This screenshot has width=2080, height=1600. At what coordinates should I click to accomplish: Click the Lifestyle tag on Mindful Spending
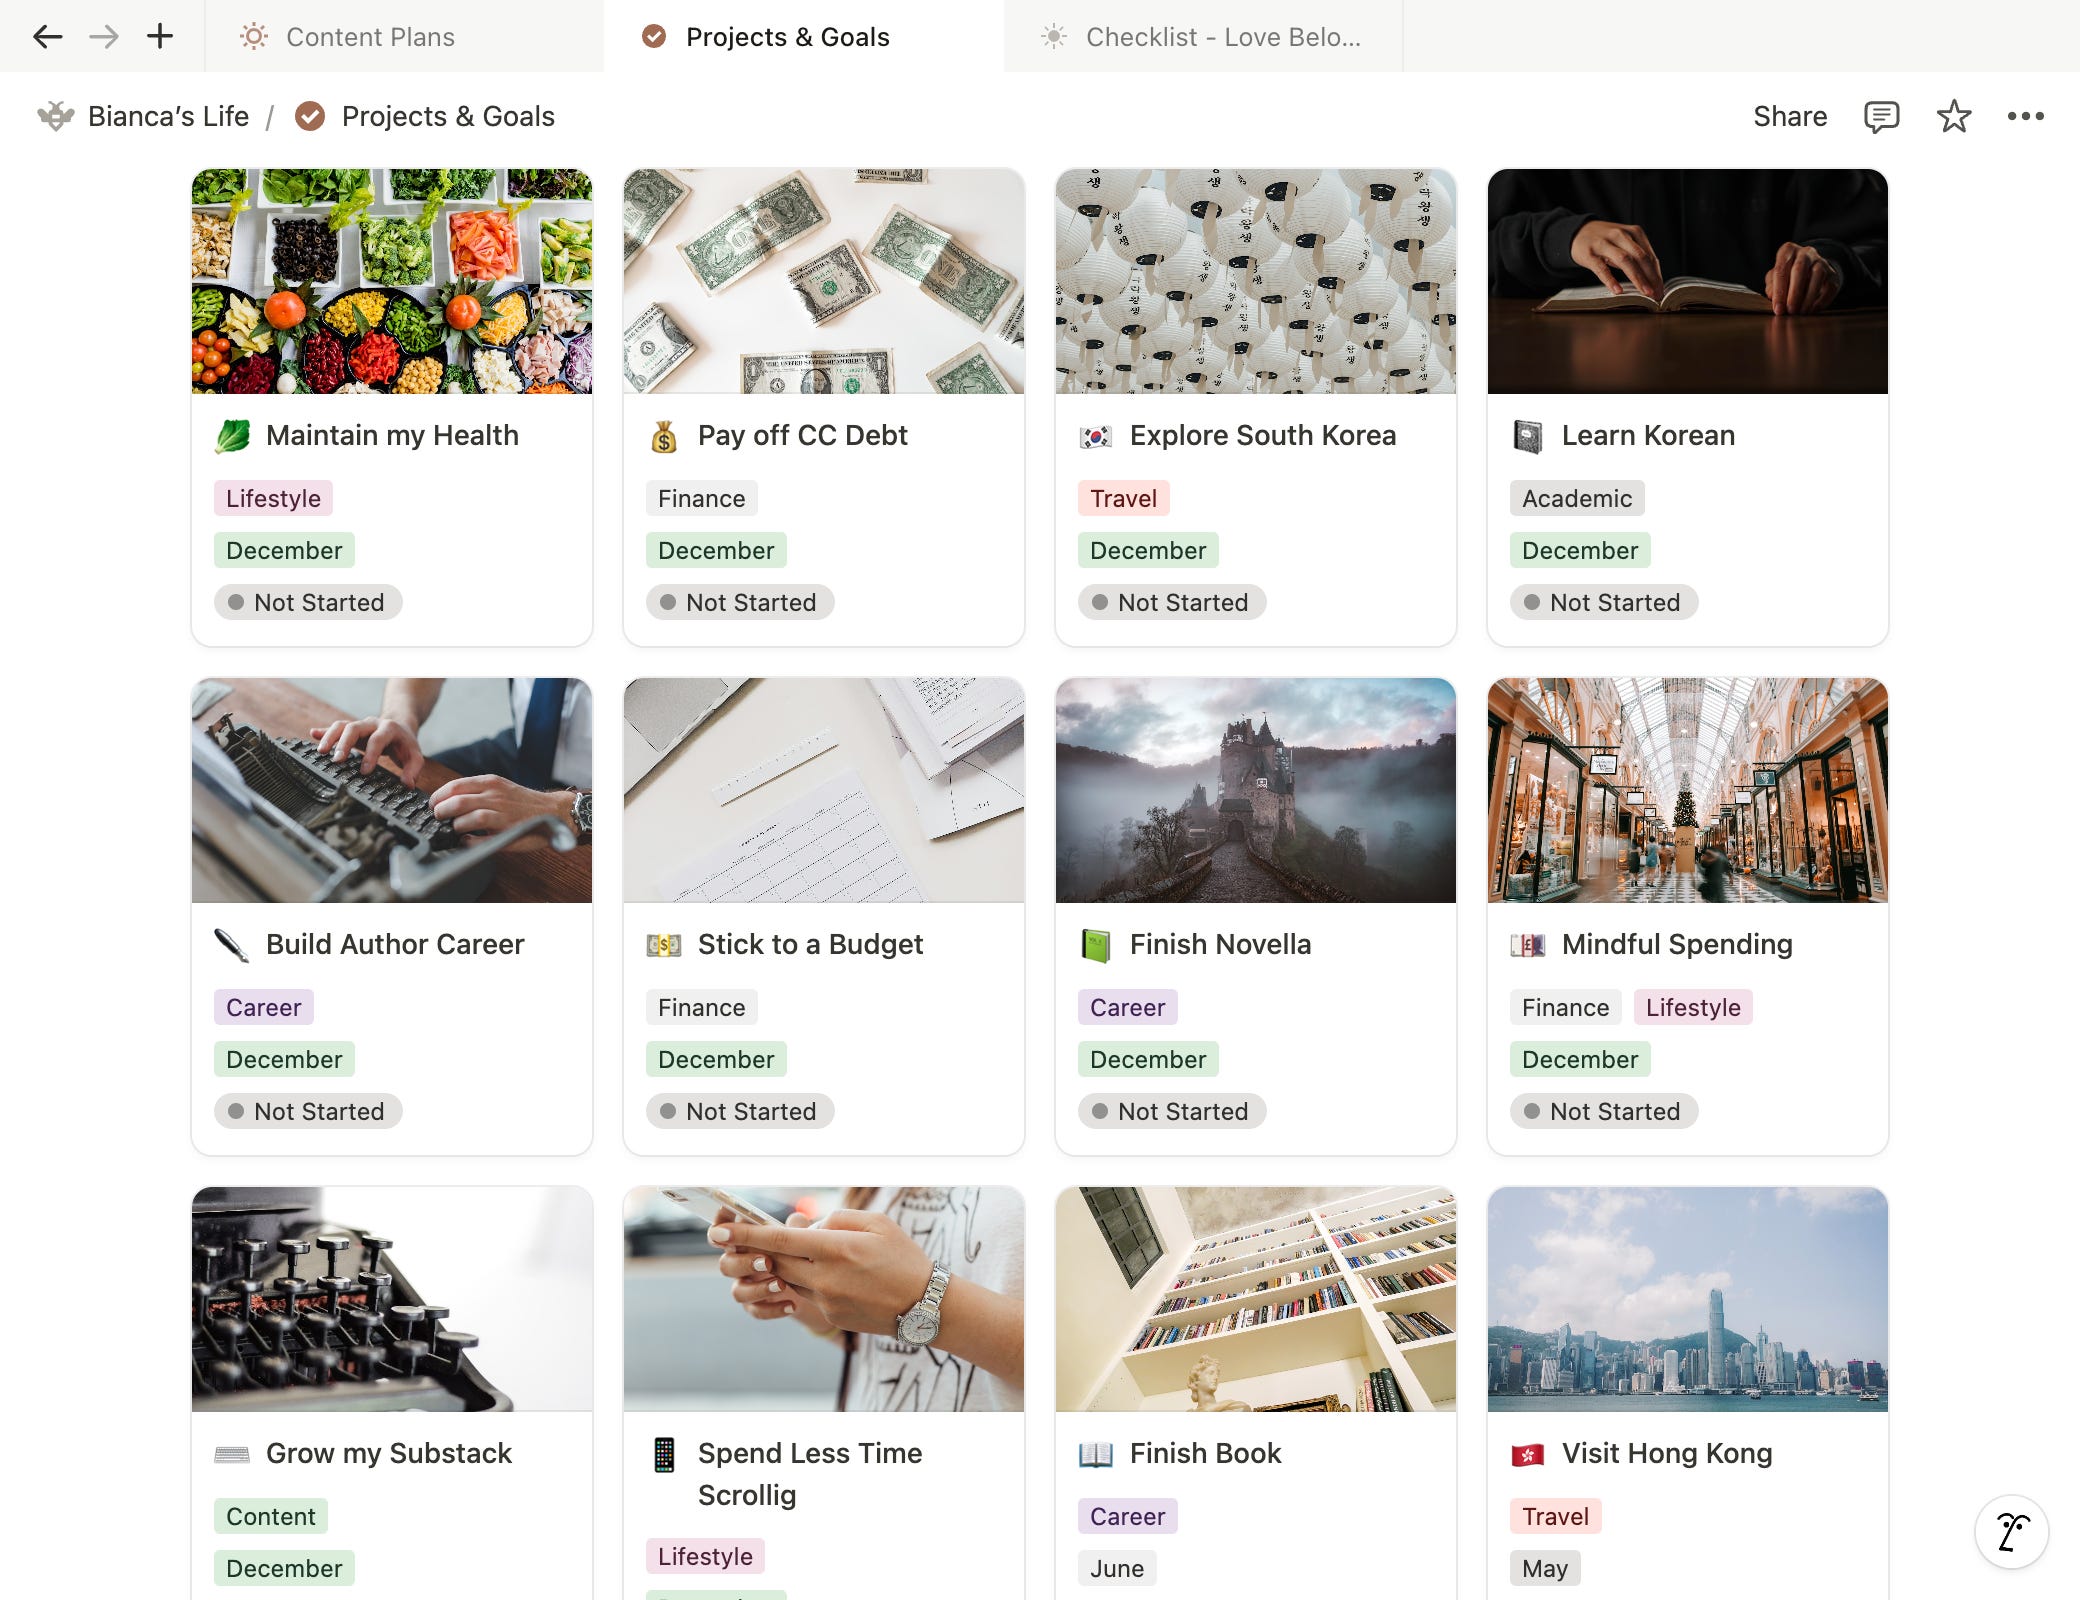click(1692, 1007)
